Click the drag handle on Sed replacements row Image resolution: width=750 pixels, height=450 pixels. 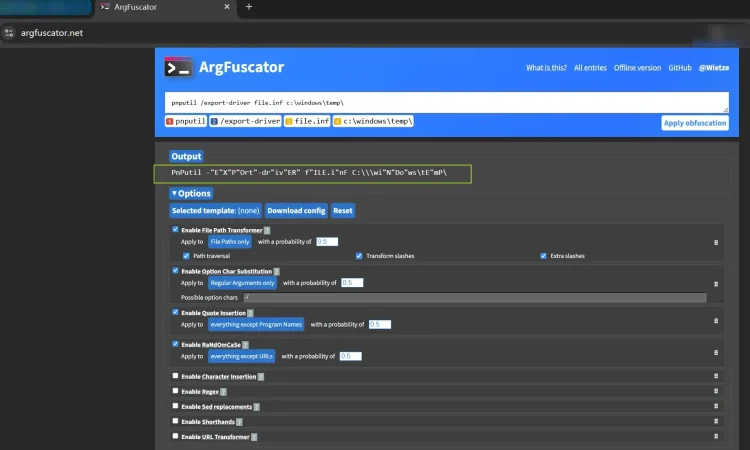(x=716, y=406)
